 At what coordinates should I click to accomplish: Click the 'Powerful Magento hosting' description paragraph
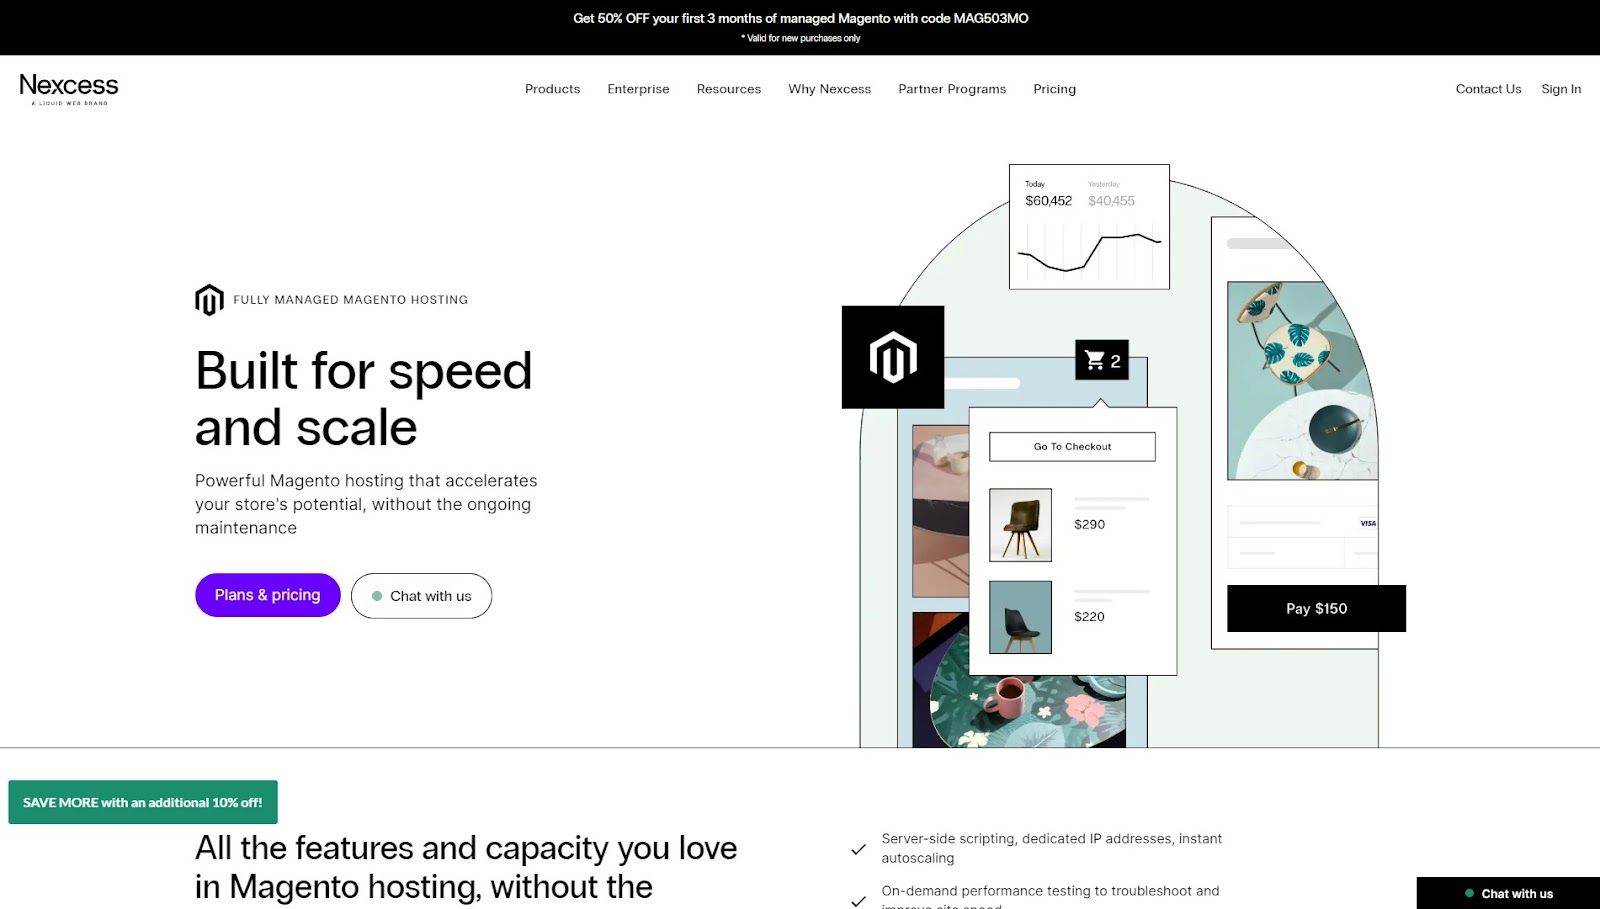point(366,504)
